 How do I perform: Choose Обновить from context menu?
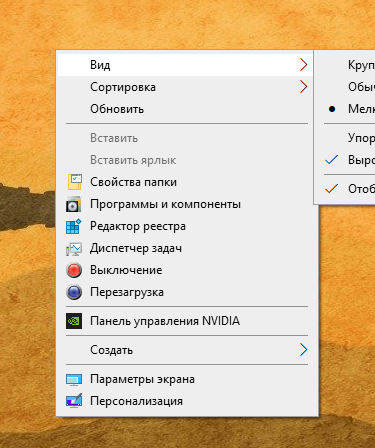click(x=185, y=109)
